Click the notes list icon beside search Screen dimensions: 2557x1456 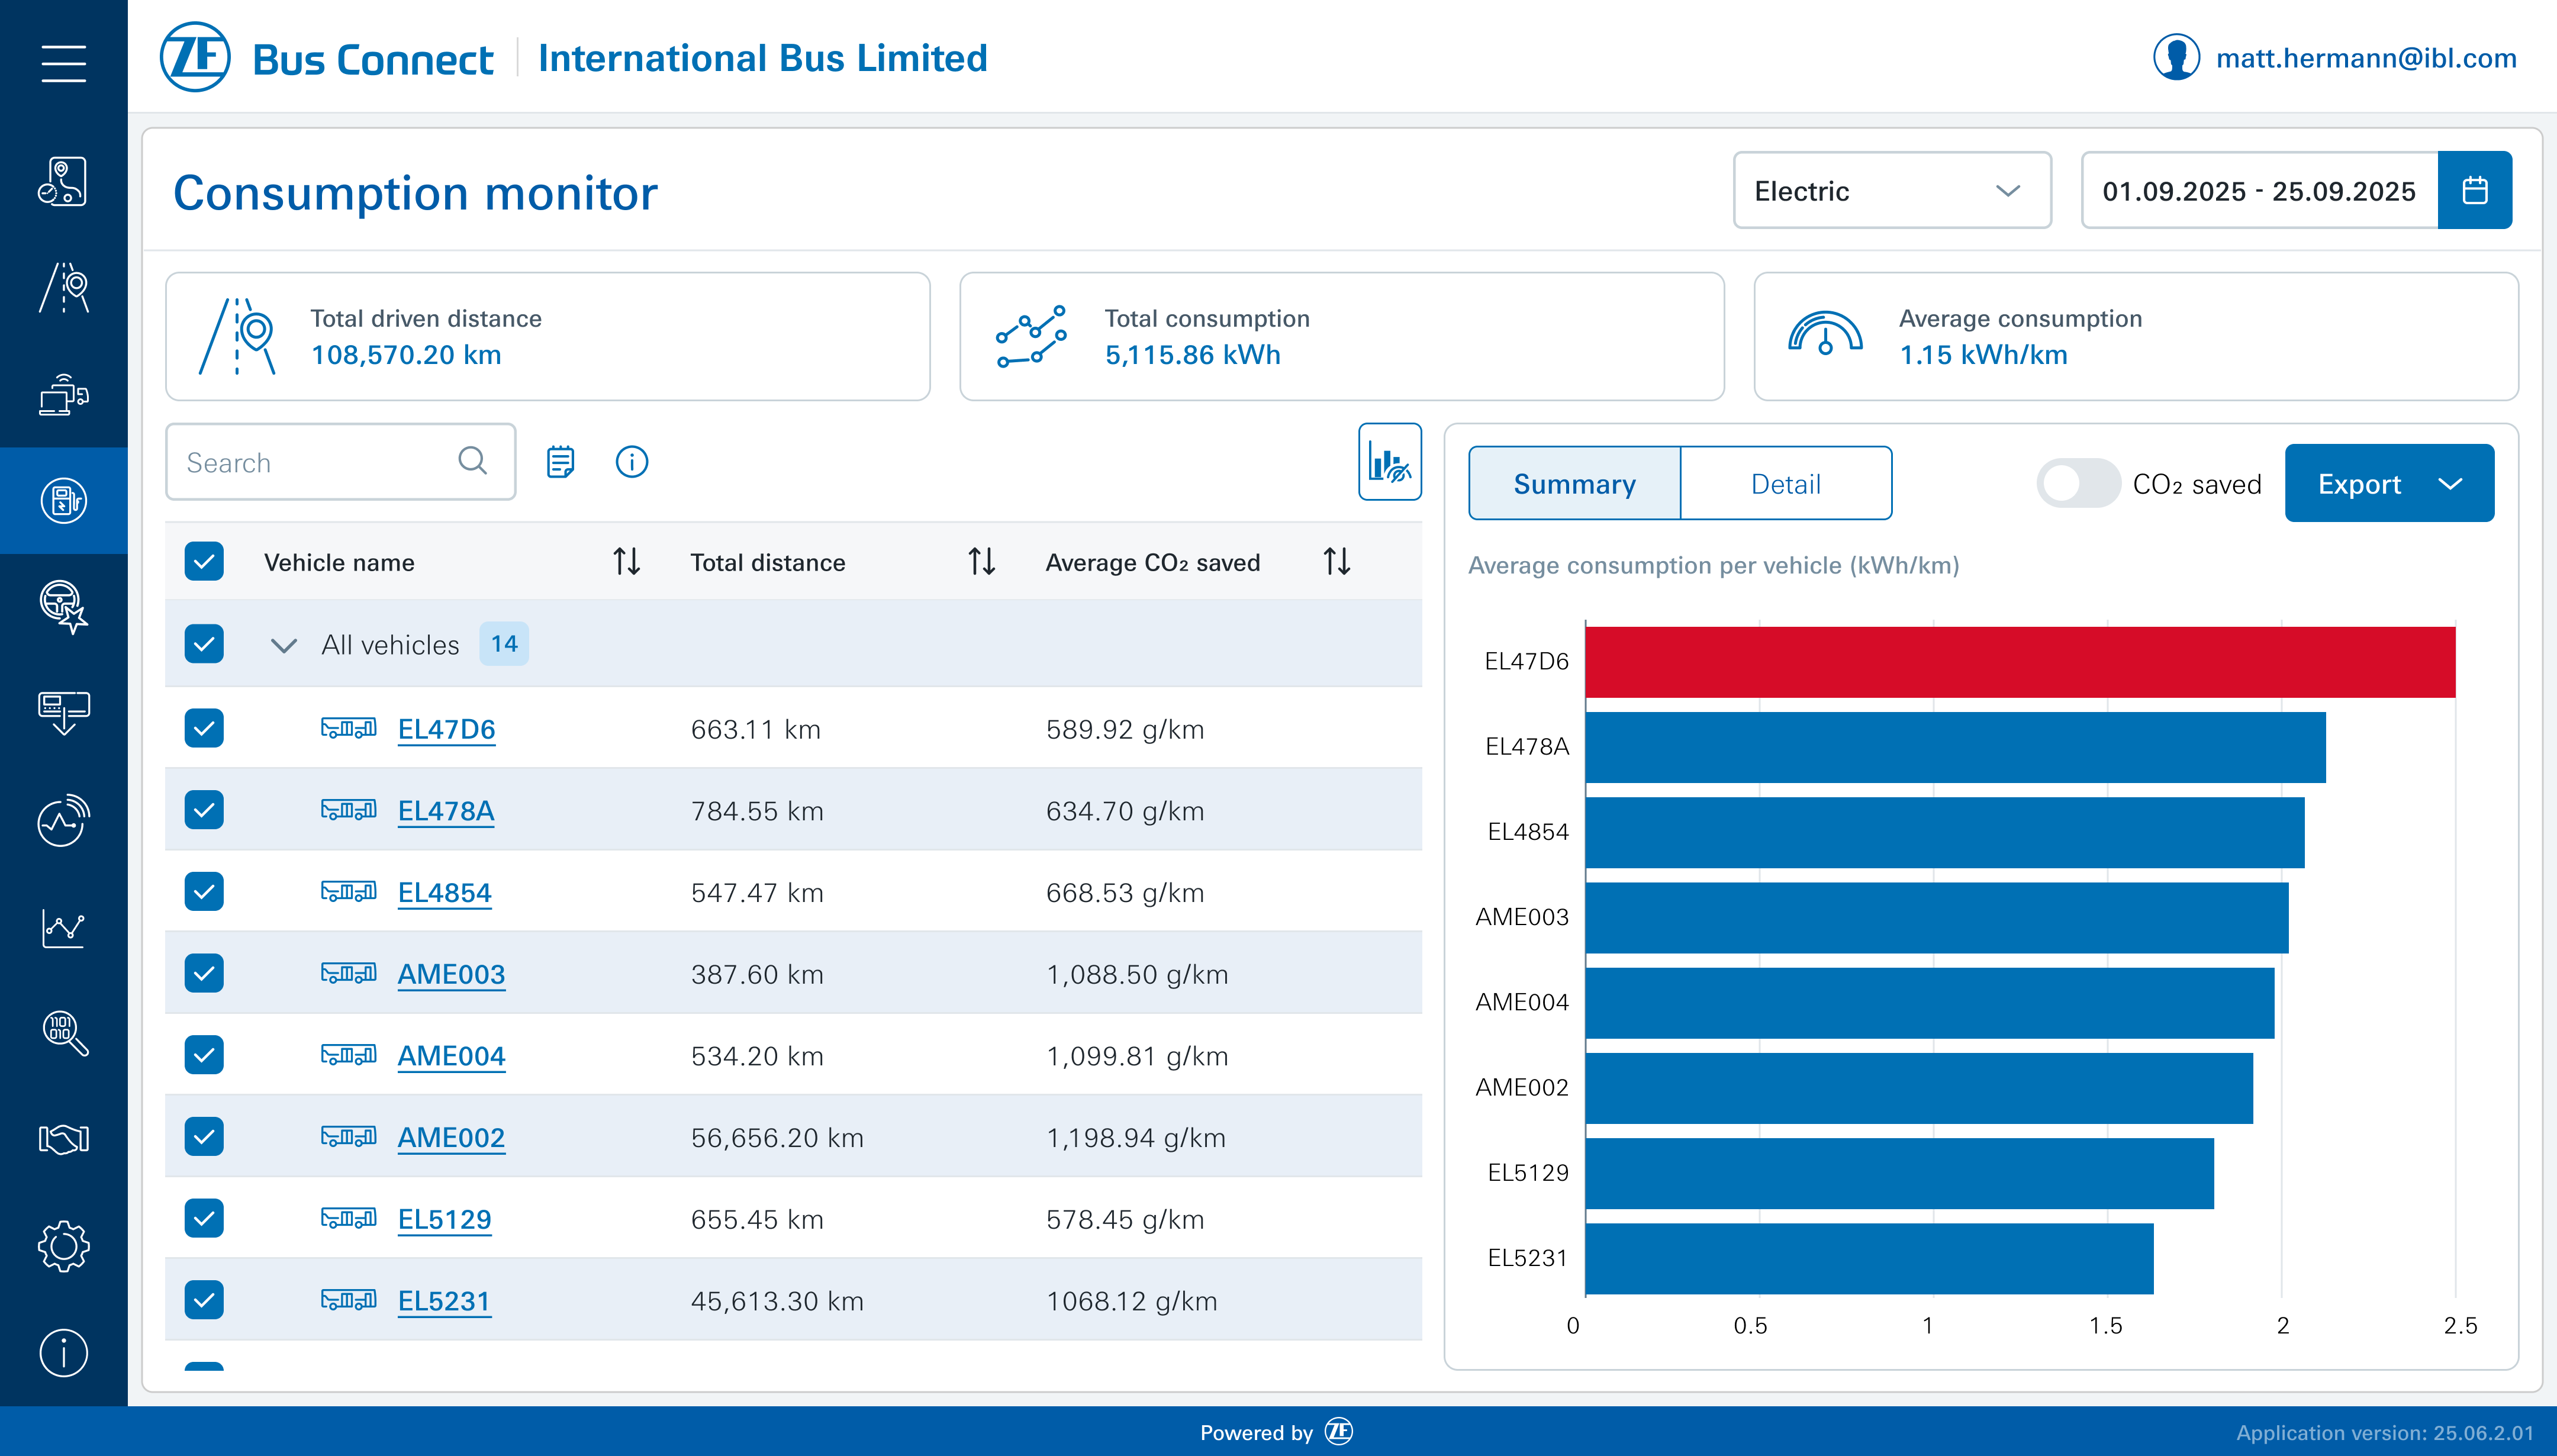coord(560,462)
